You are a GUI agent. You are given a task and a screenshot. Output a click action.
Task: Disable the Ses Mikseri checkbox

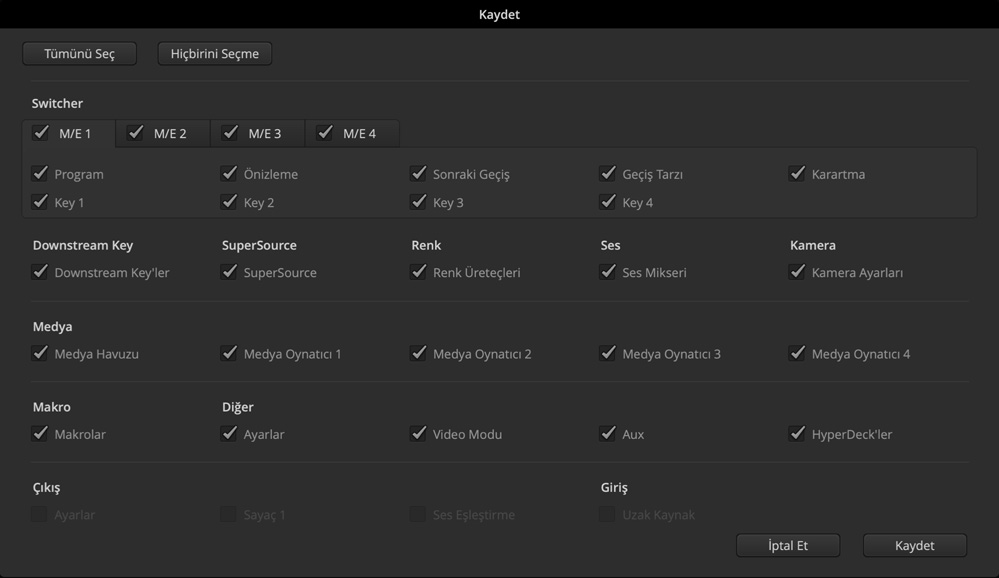click(x=607, y=272)
